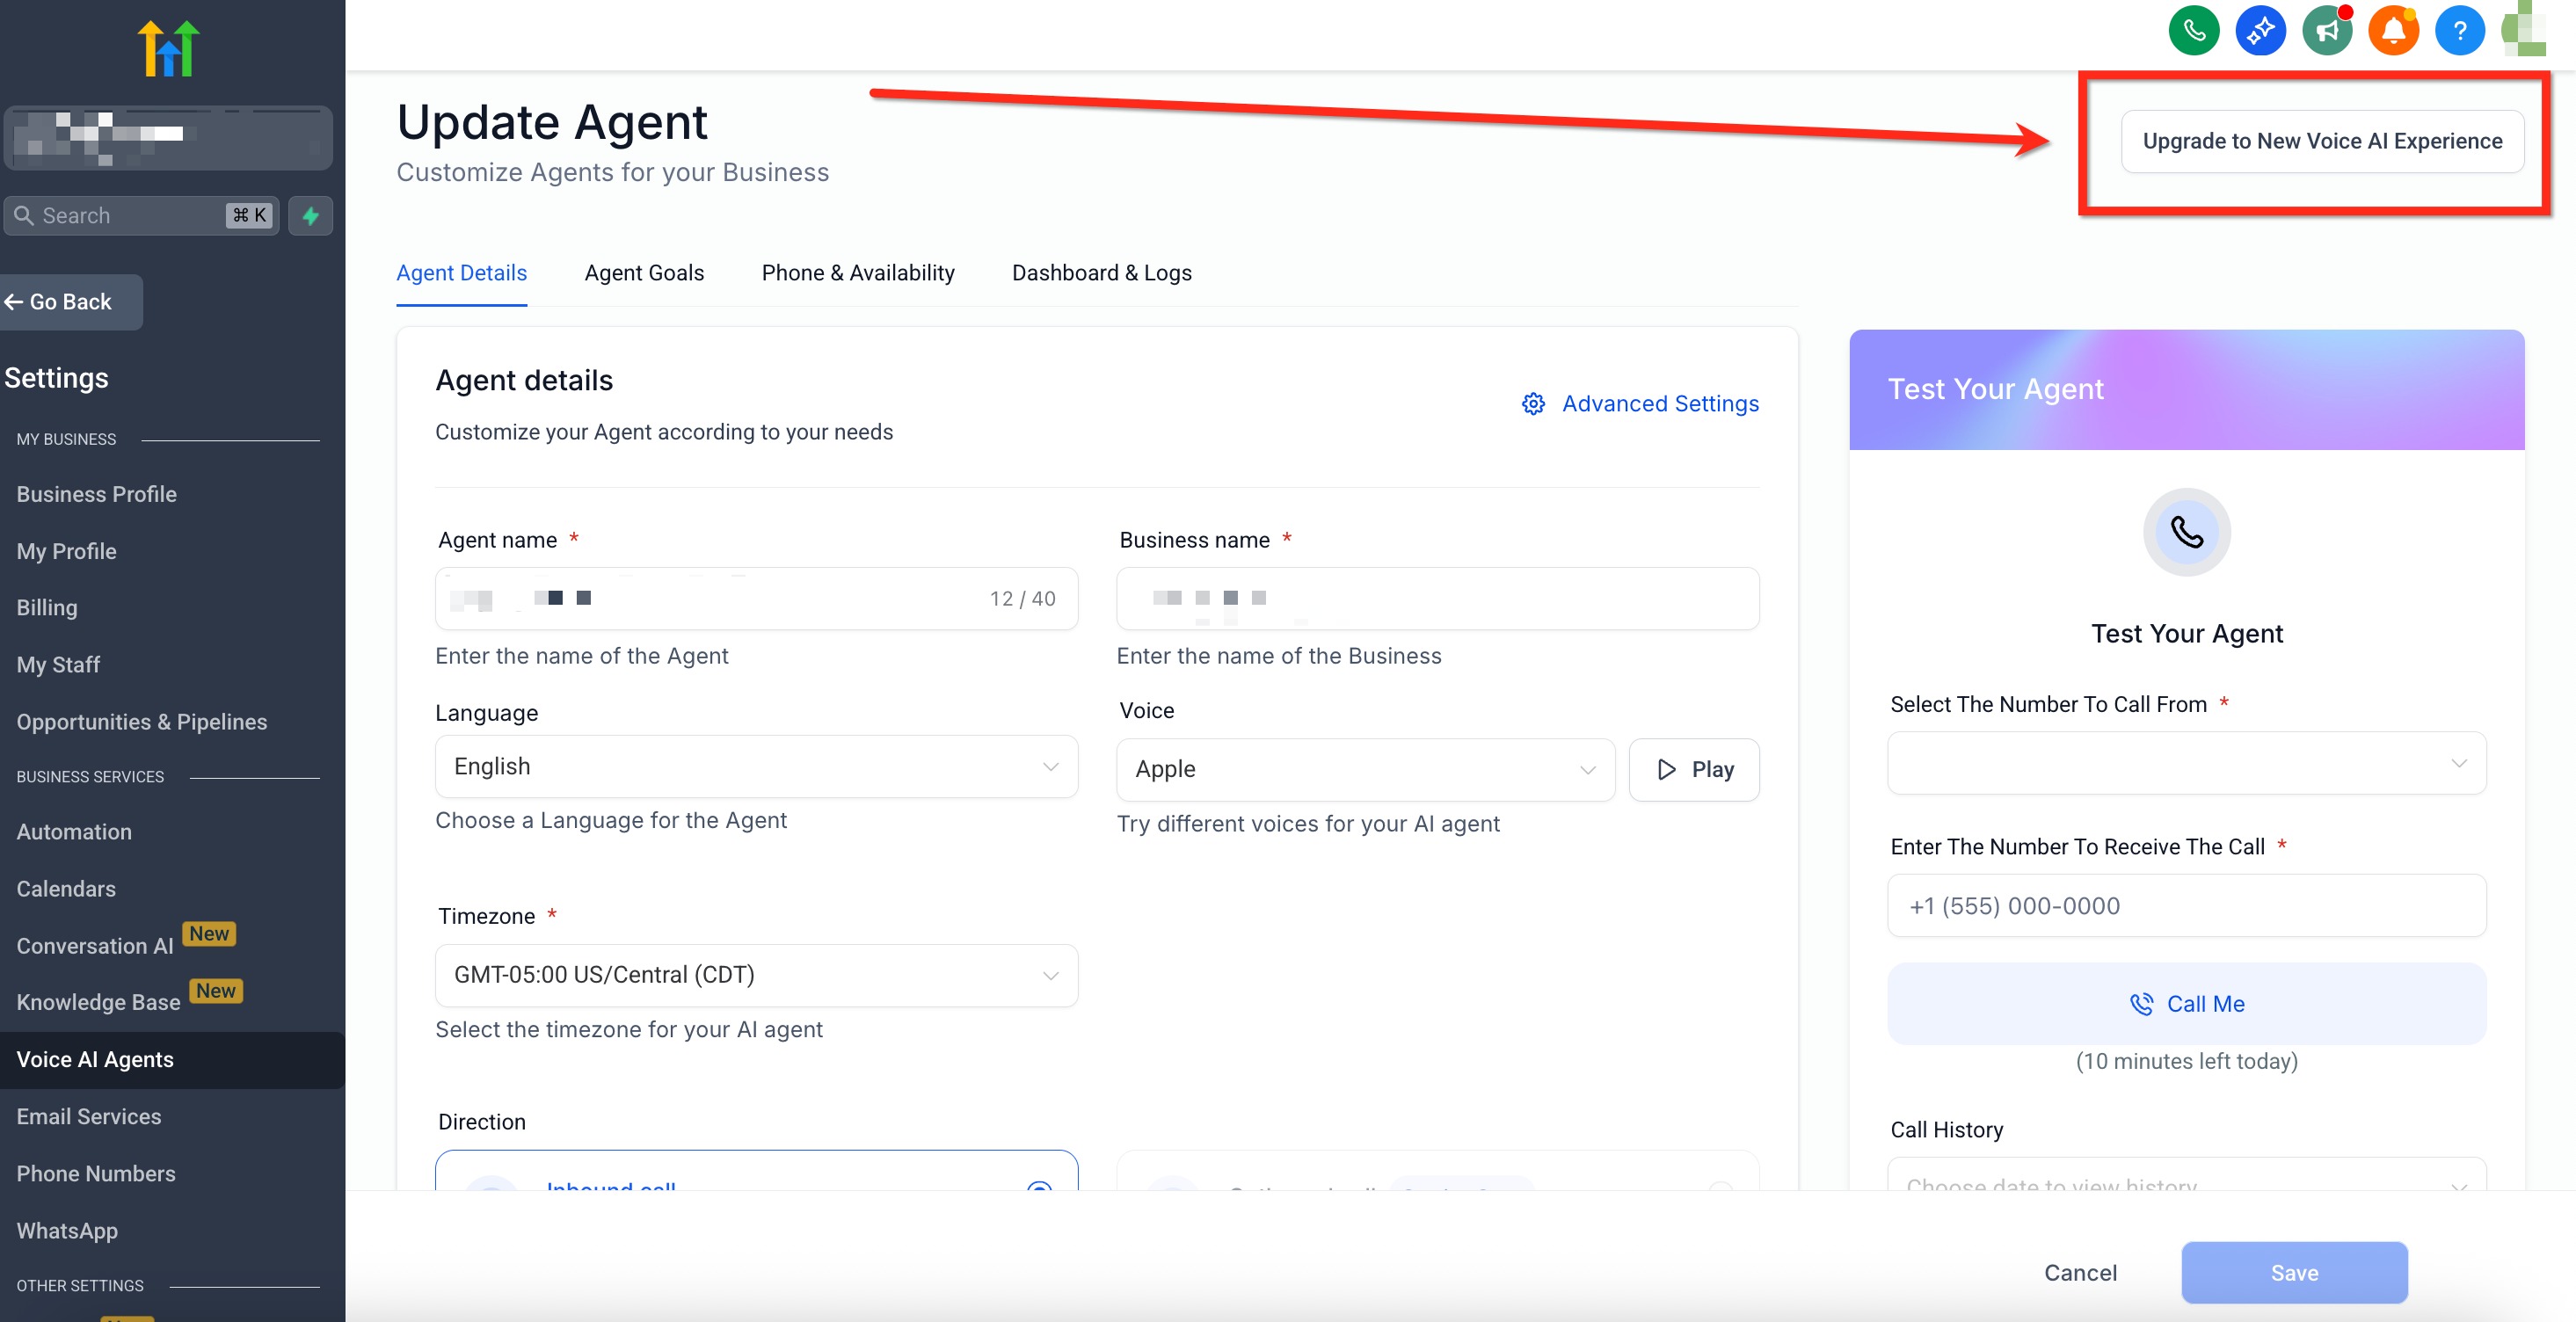Switch to the Agent Goals tab
The height and width of the screenshot is (1322, 2576).
[x=644, y=273]
